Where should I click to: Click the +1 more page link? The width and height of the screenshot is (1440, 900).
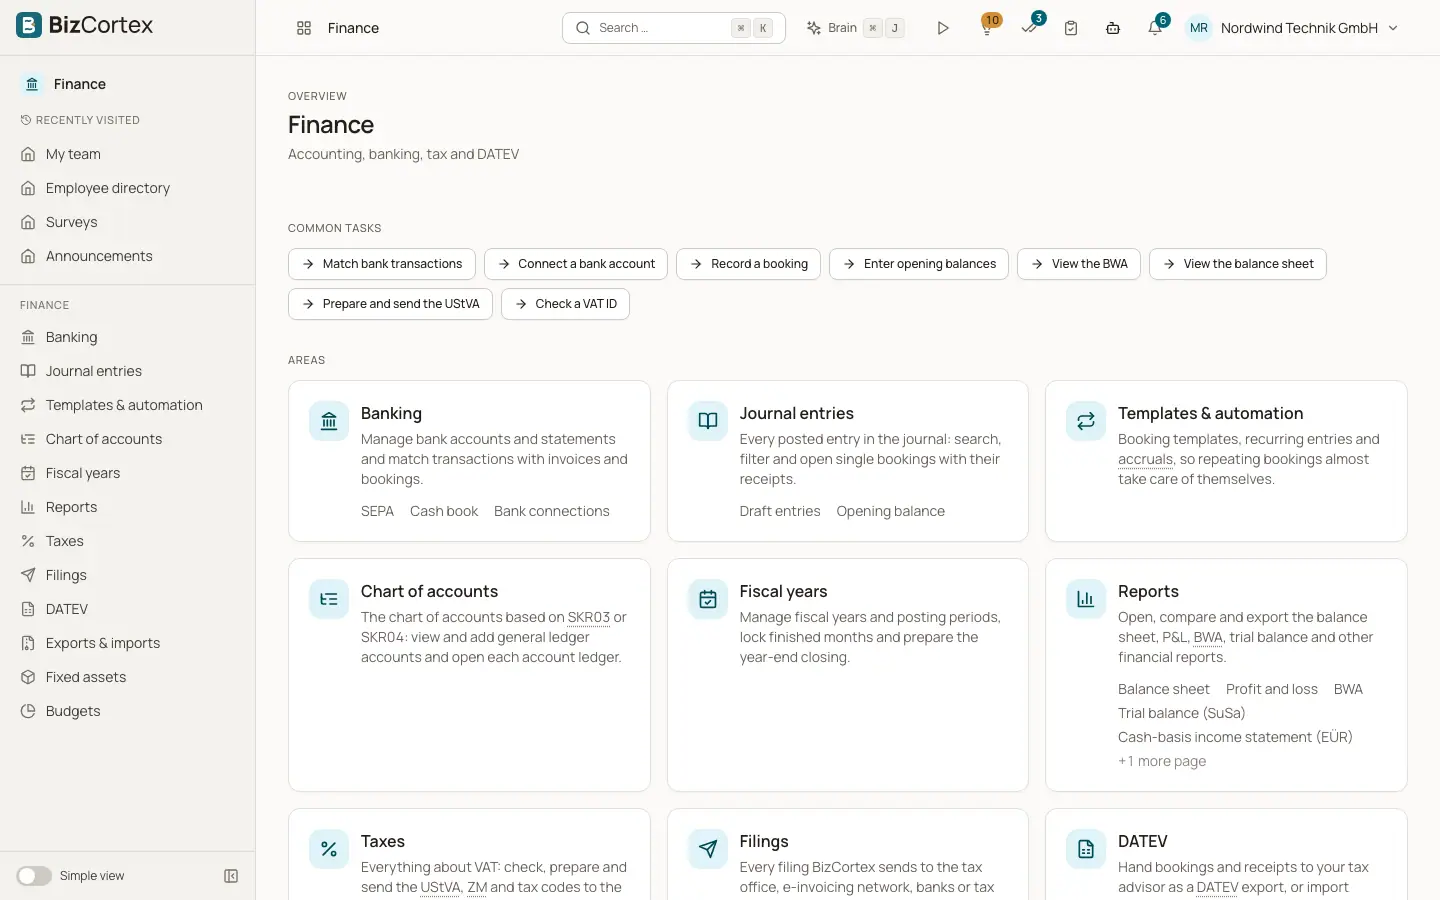coord(1162,761)
